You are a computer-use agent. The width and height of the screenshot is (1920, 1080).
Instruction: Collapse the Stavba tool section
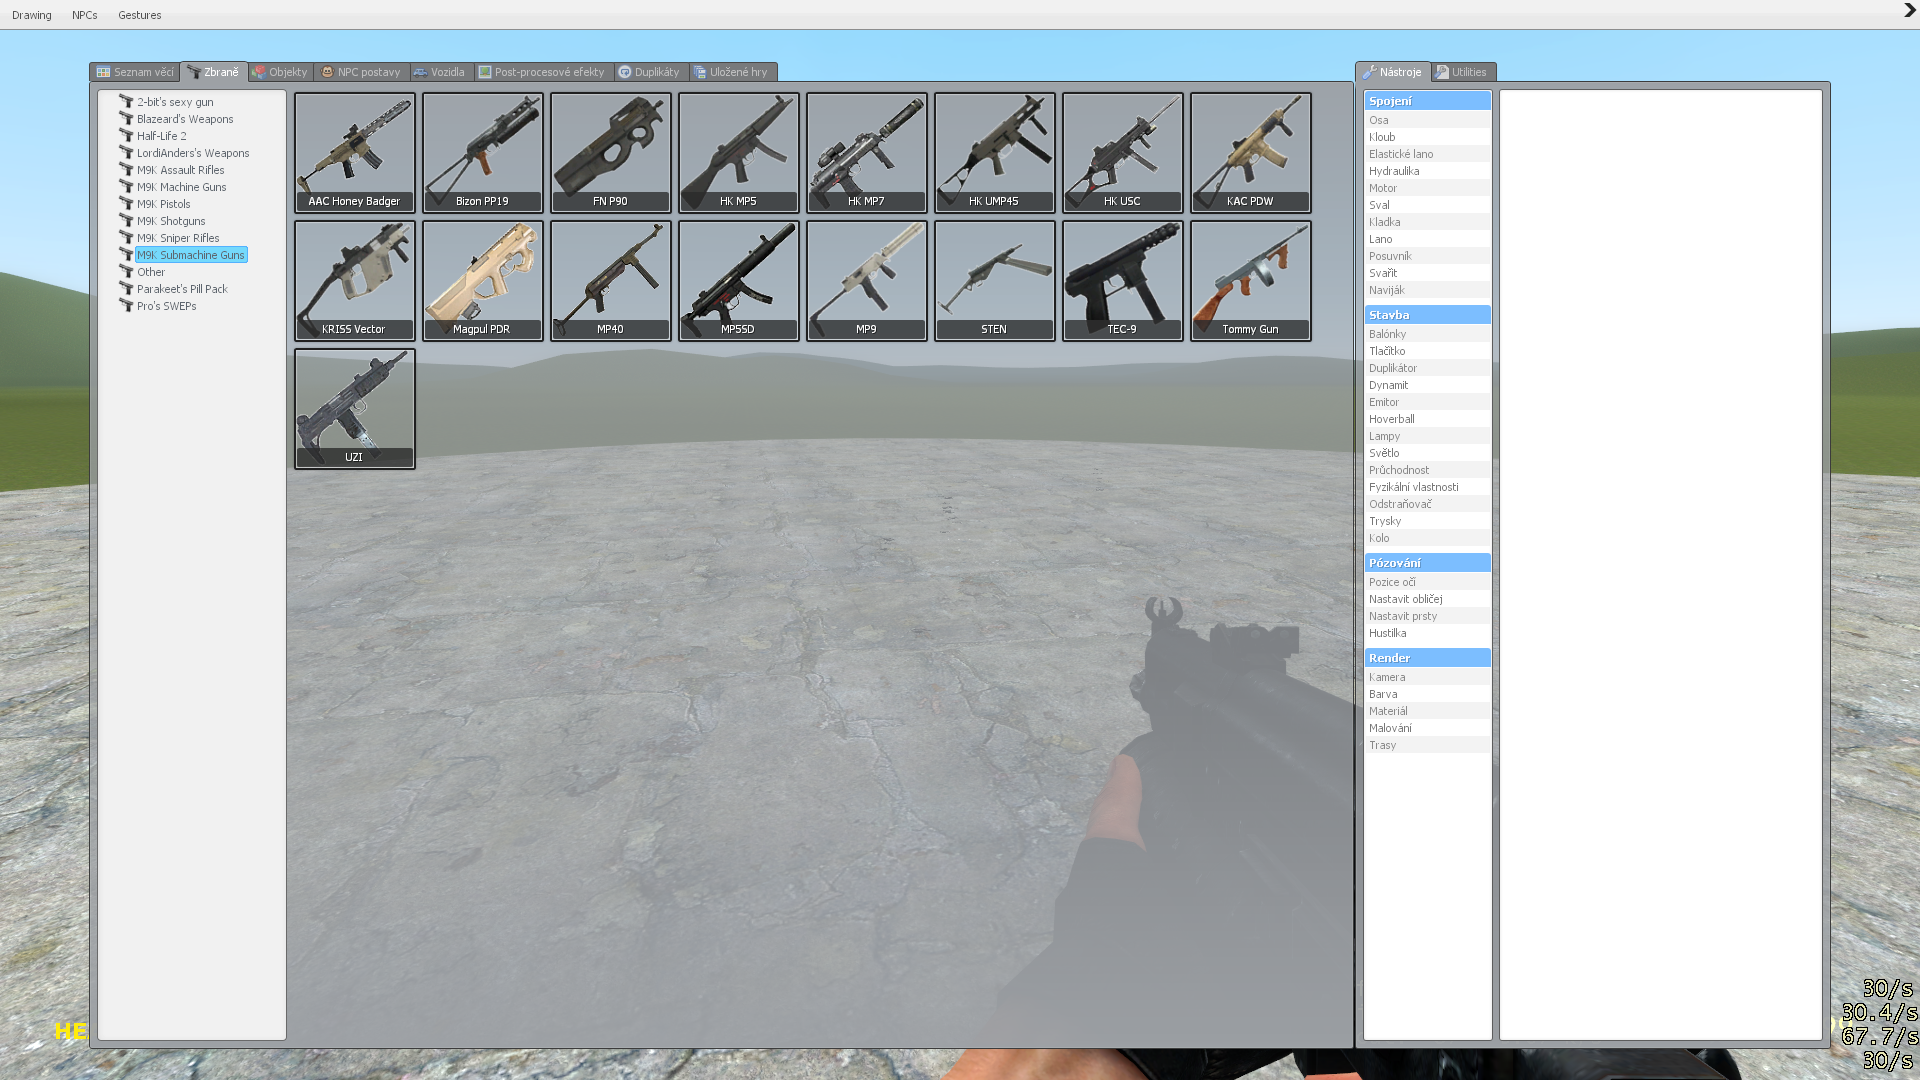coord(1427,315)
